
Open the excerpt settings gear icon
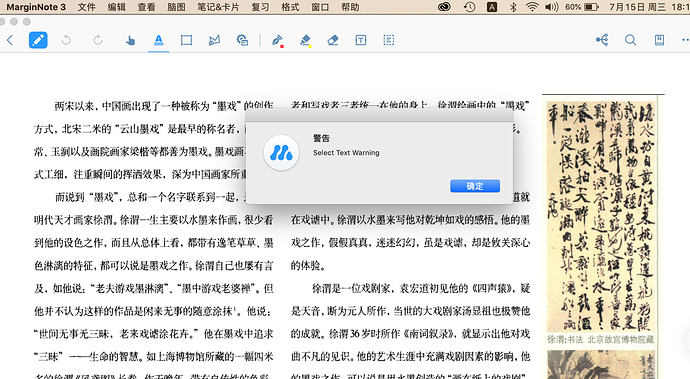coord(242,40)
